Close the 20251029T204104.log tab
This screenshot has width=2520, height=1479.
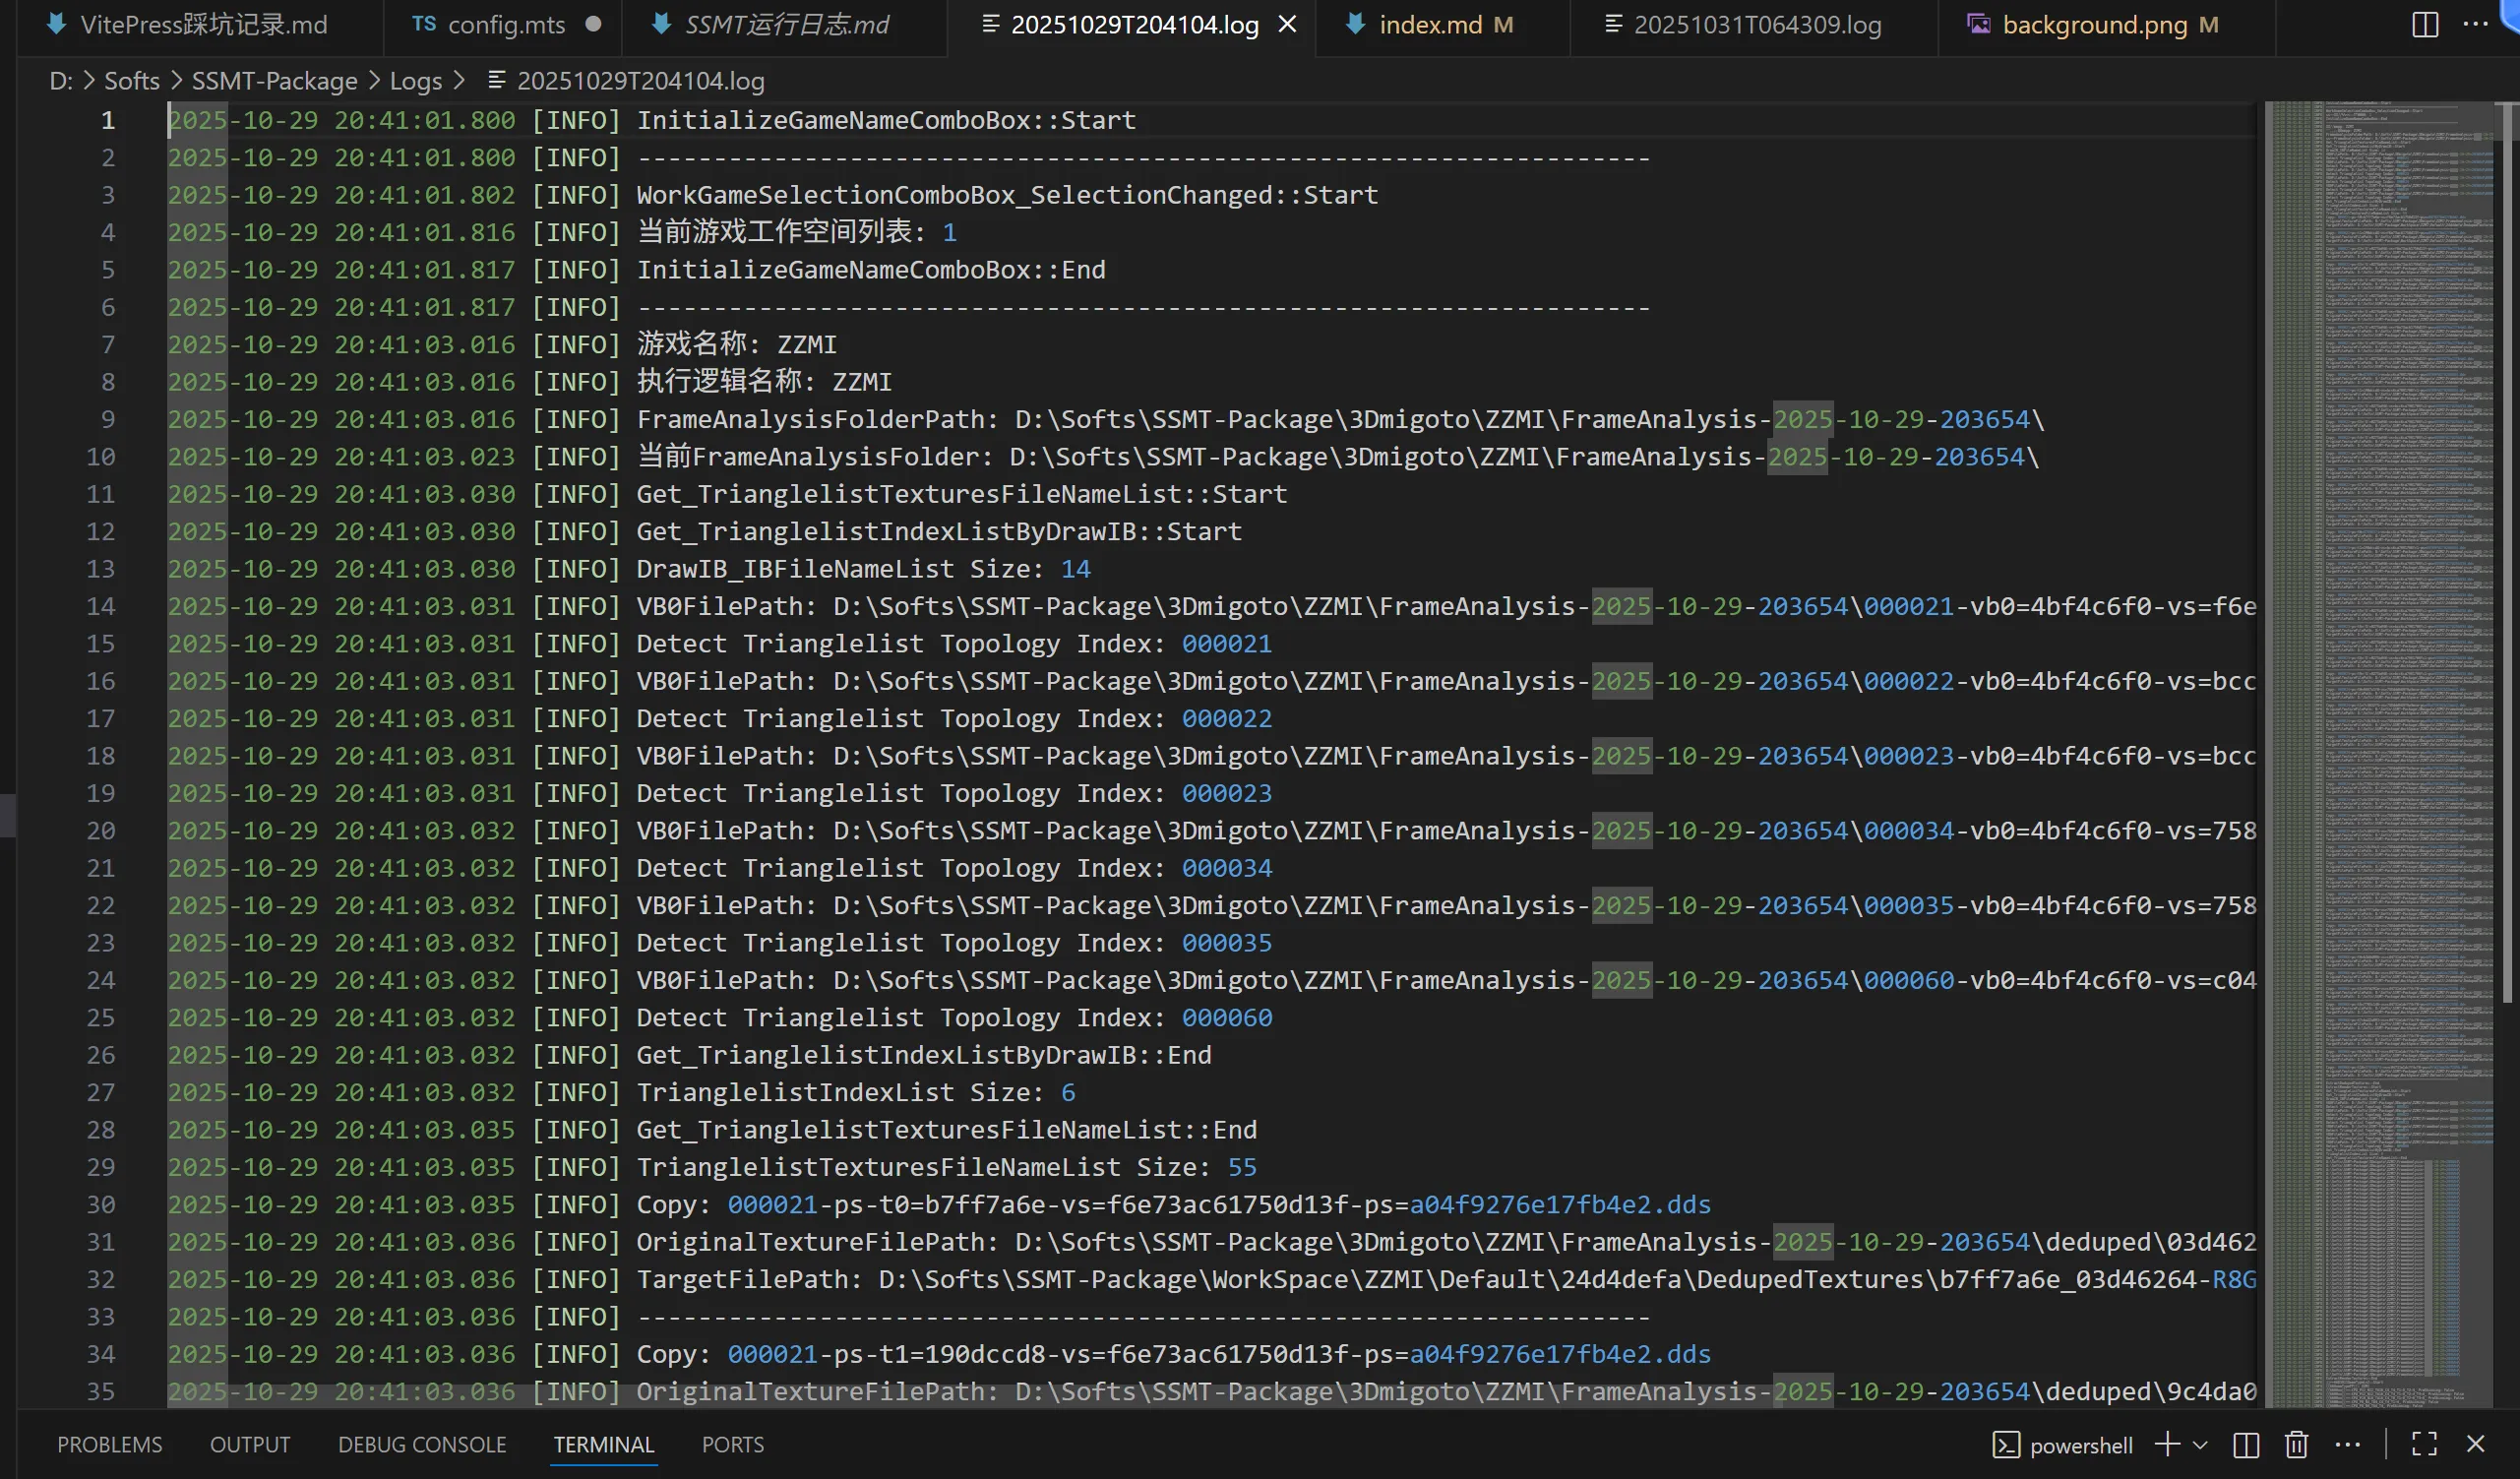point(1288,24)
